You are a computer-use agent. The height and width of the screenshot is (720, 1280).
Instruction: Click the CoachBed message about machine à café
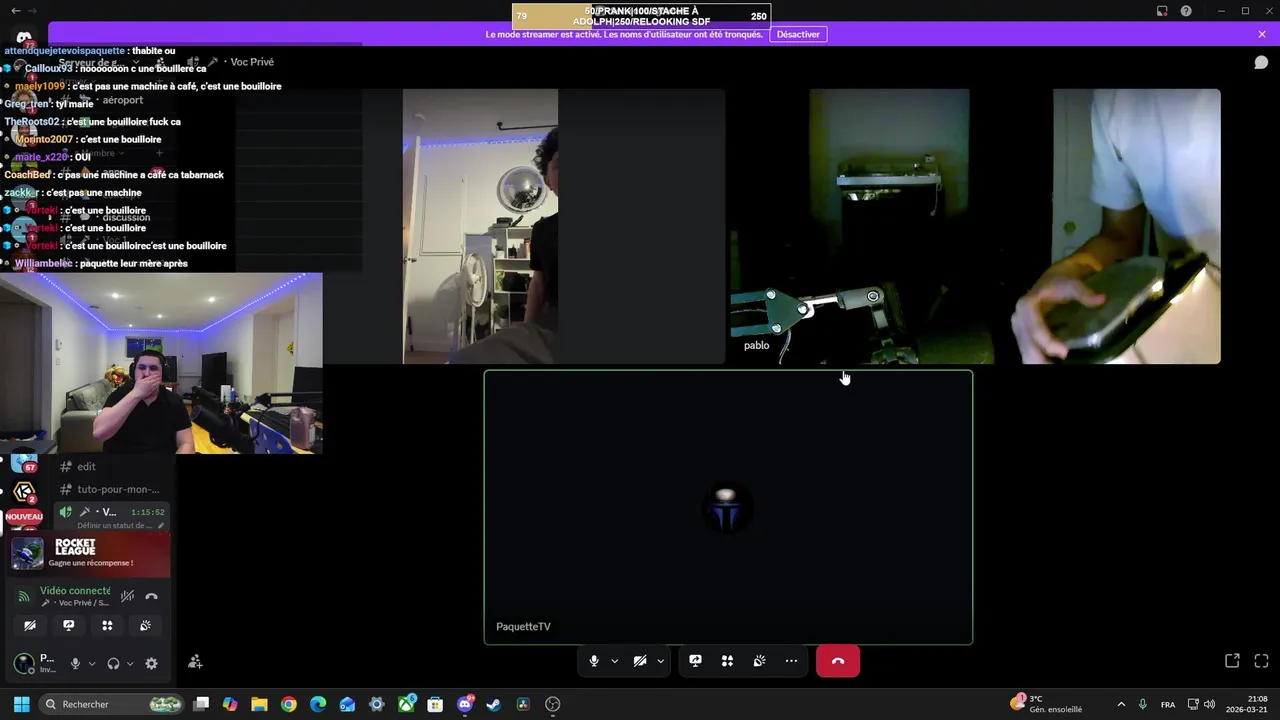pos(114,175)
